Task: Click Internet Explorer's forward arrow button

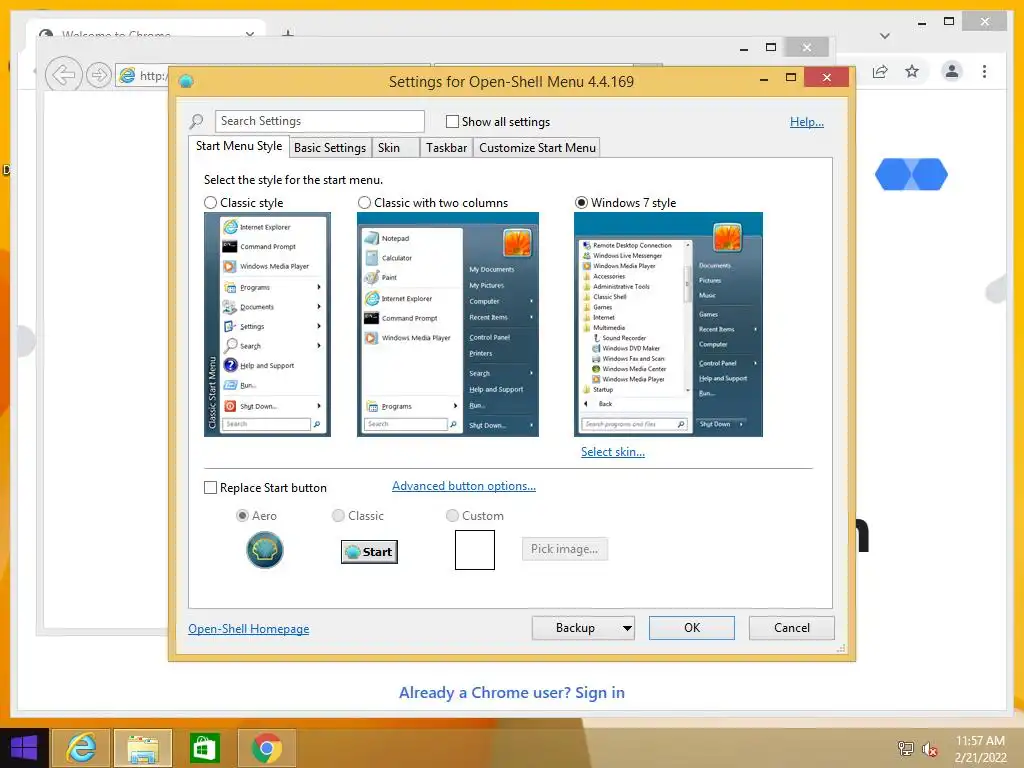Action: (x=99, y=75)
